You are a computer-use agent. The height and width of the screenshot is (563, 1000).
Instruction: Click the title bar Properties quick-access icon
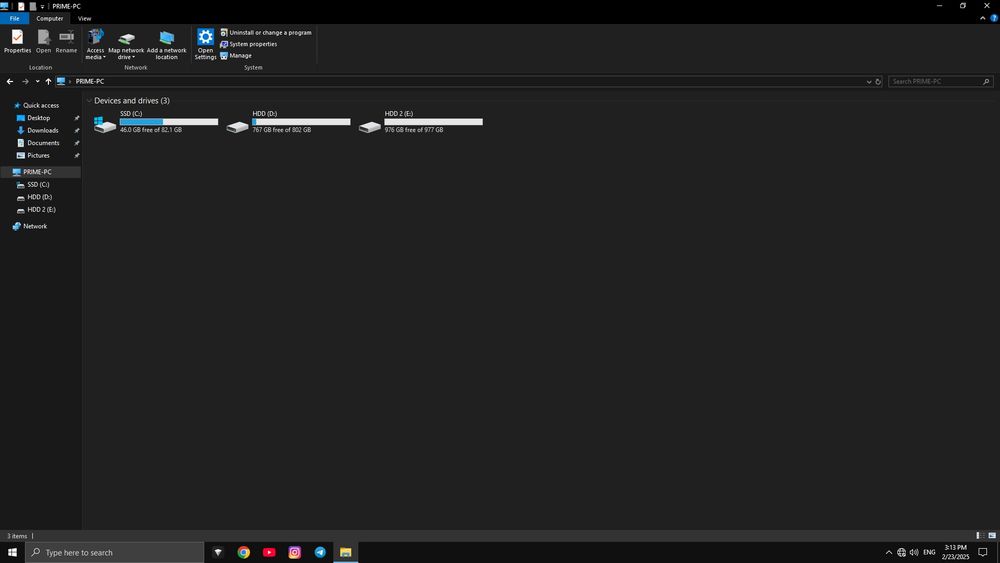(x=21, y=6)
